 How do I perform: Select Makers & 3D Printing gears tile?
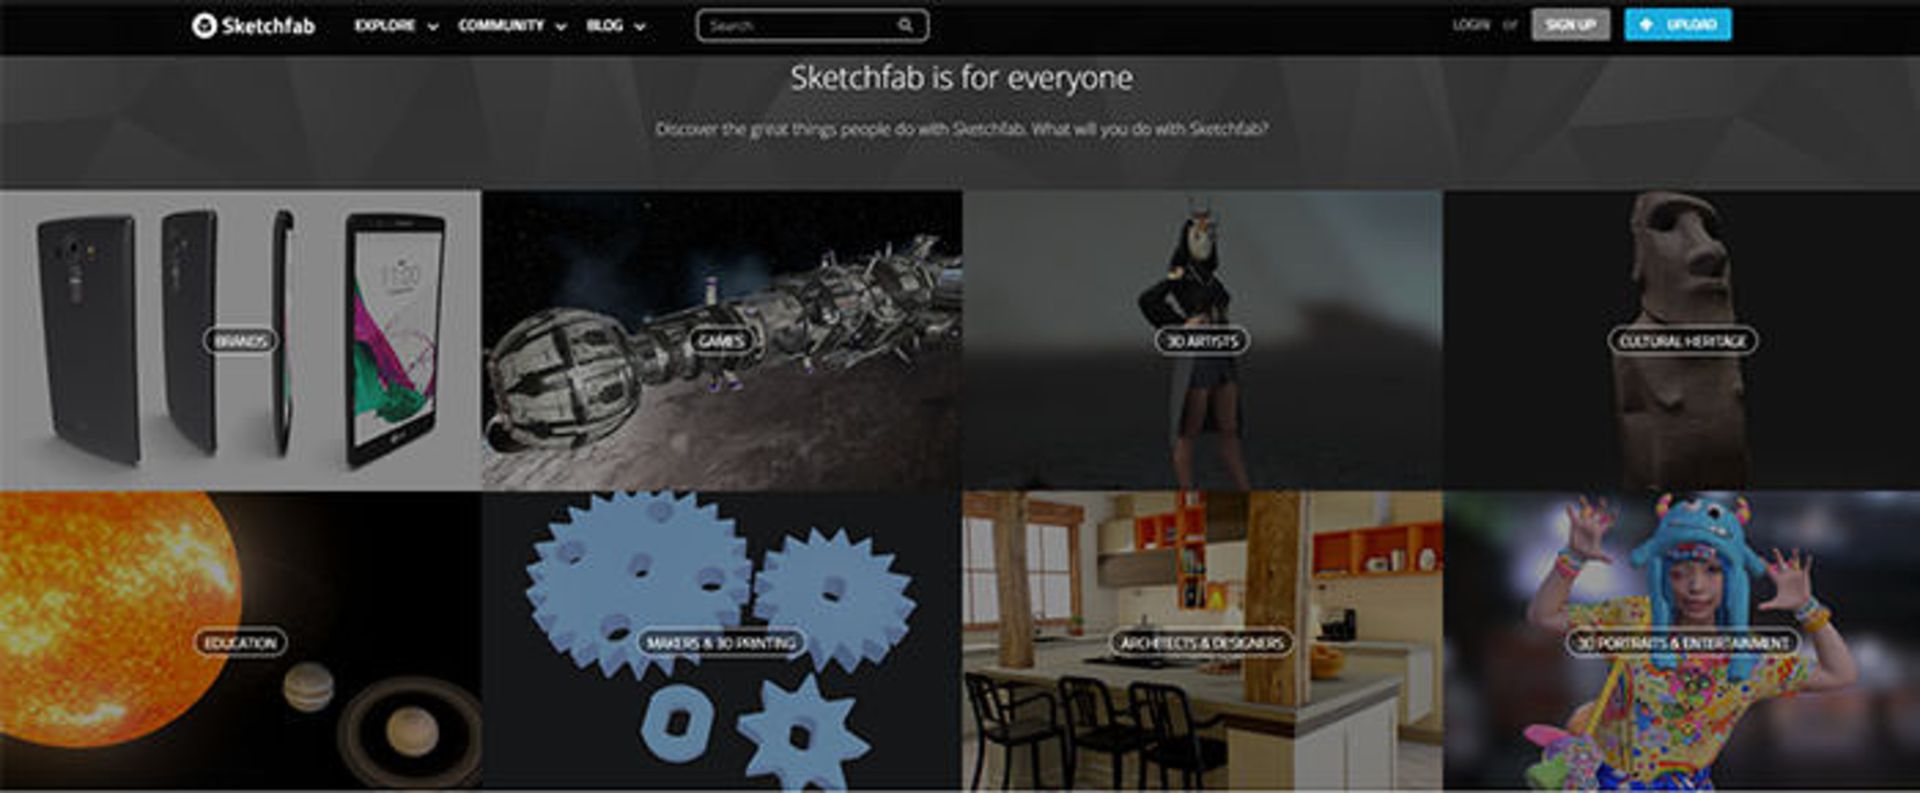[721, 641]
